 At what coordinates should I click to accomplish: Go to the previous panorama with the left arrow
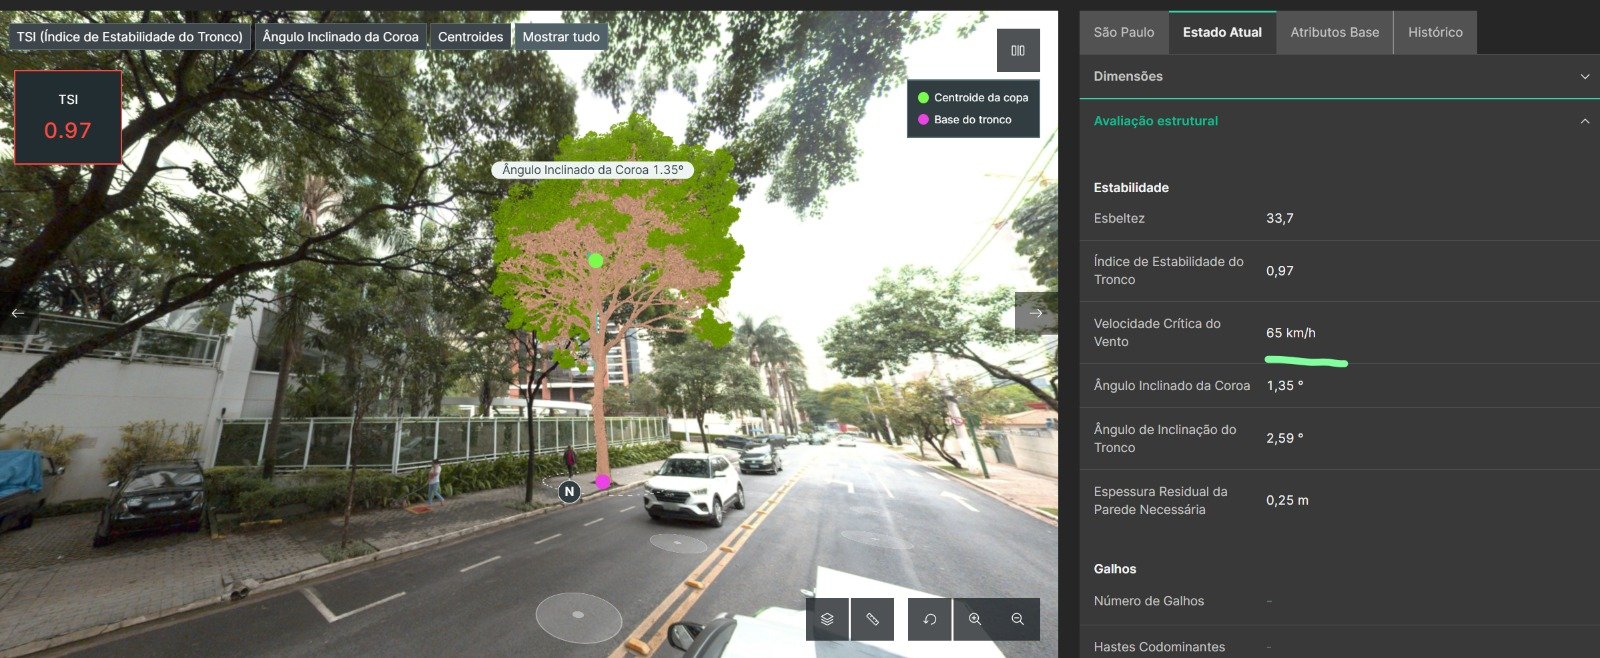[x=18, y=313]
